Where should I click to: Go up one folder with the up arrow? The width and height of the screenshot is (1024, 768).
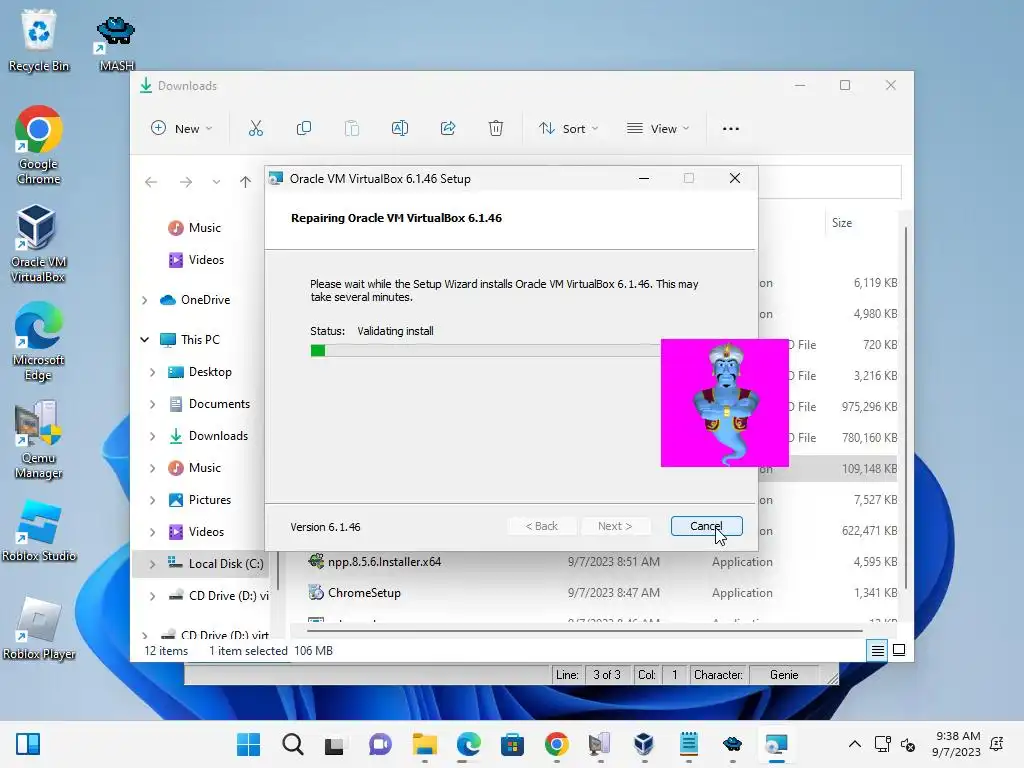[245, 182]
